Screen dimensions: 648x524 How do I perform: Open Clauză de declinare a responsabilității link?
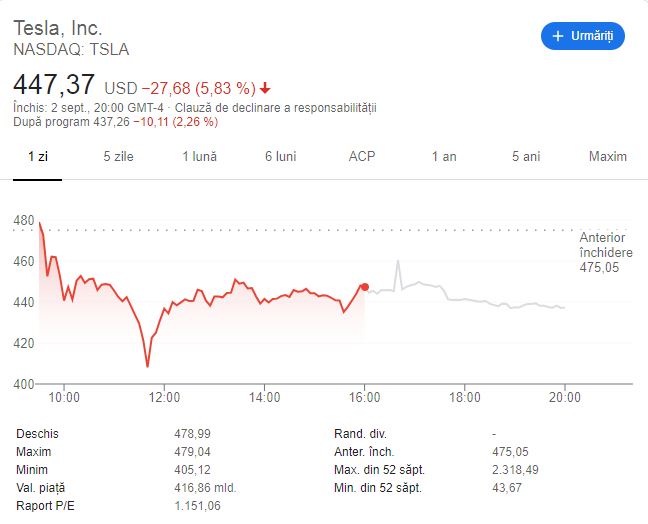point(275,108)
